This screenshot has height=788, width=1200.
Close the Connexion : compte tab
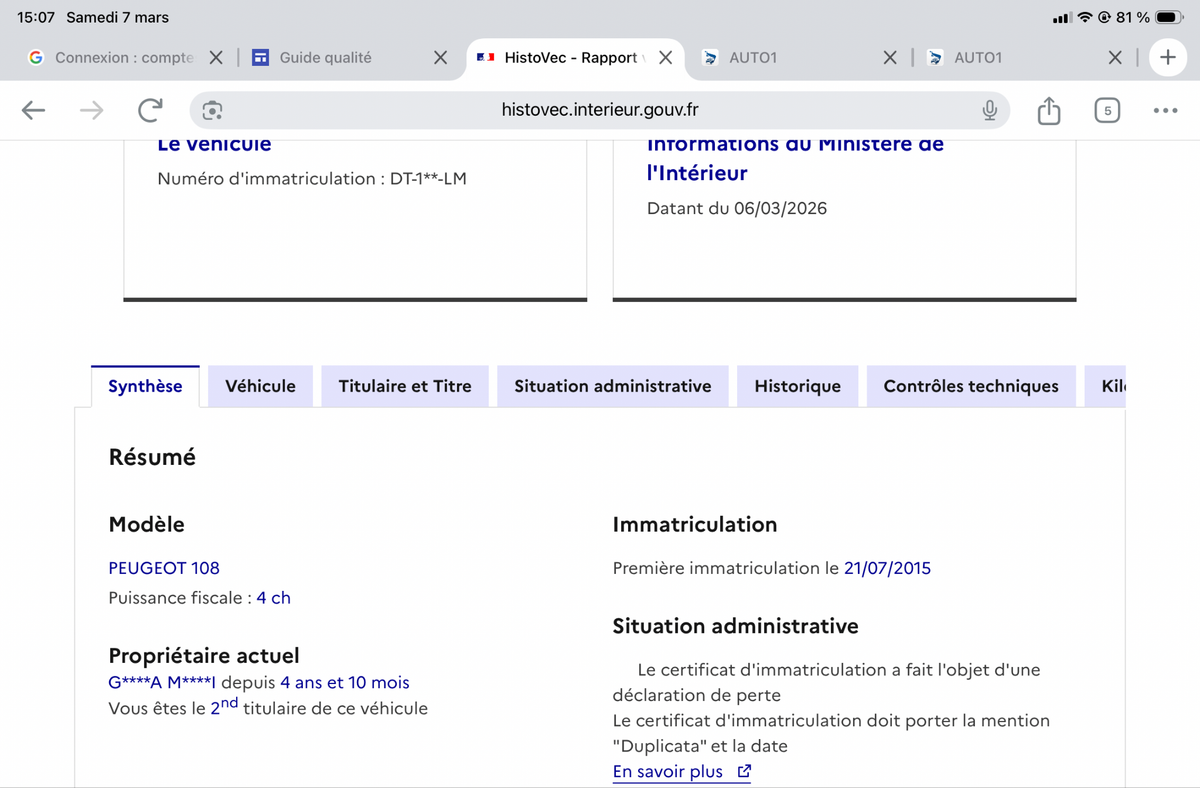pyautogui.click(x=216, y=58)
